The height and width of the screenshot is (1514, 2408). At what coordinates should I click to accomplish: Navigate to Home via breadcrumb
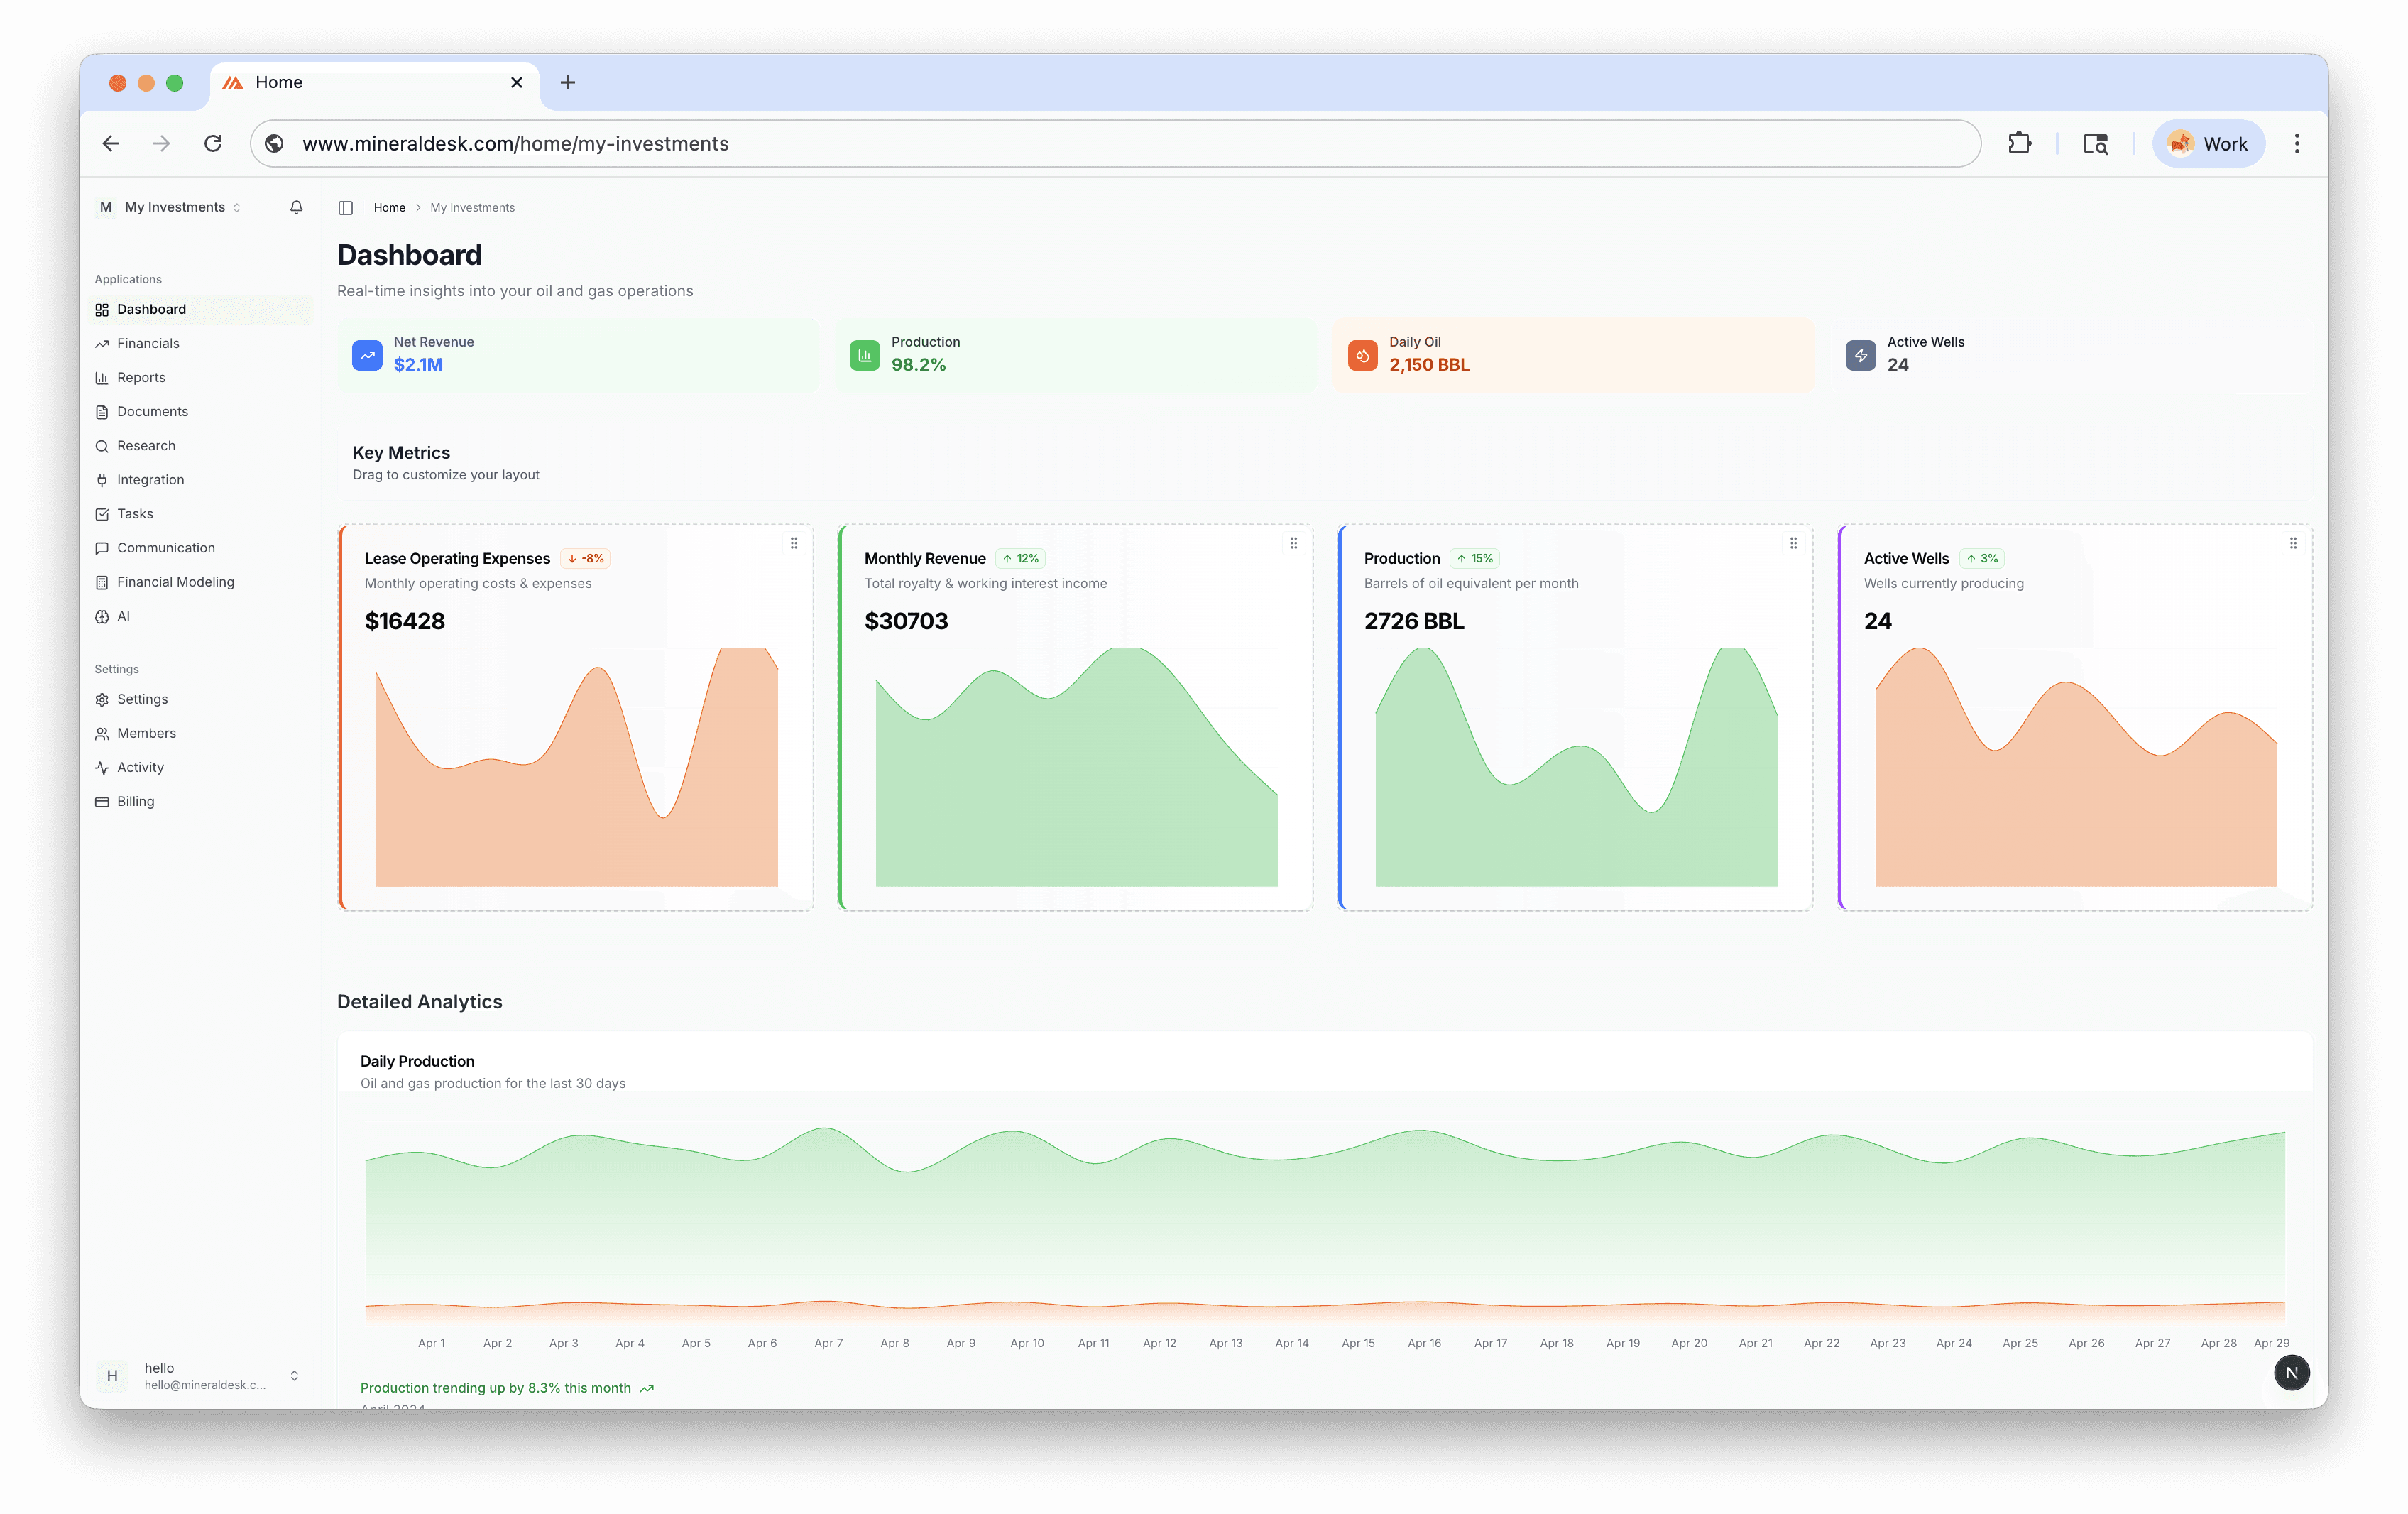(x=389, y=207)
